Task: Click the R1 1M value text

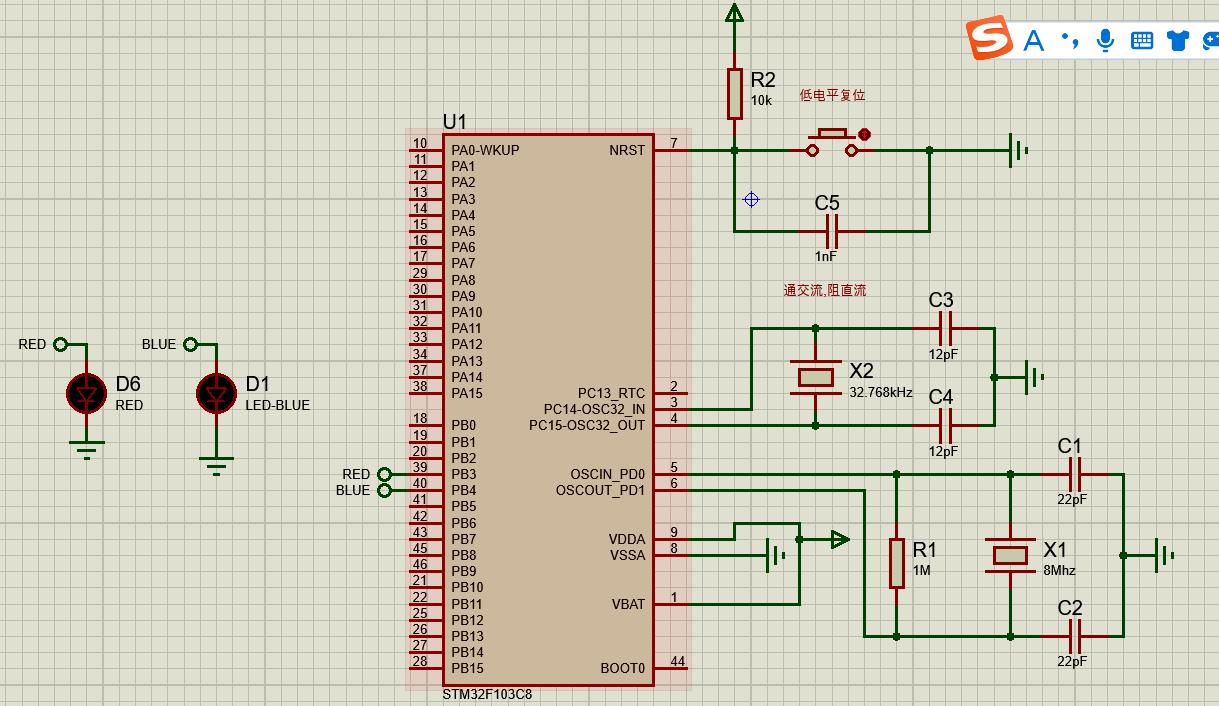Action: pyautogui.click(x=921, y=570)
